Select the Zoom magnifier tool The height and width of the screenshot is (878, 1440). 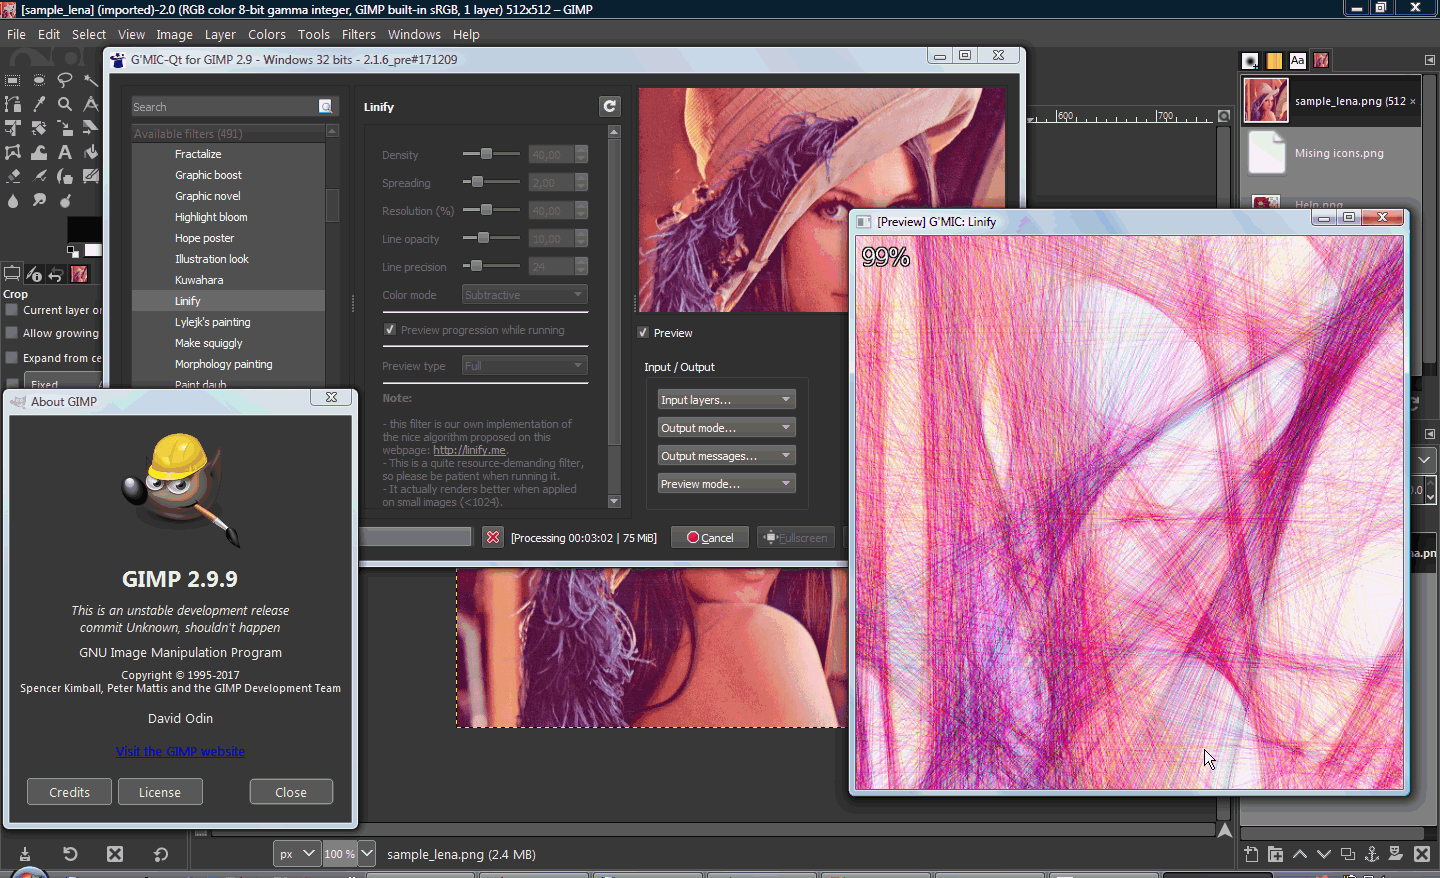coord(65,104)
